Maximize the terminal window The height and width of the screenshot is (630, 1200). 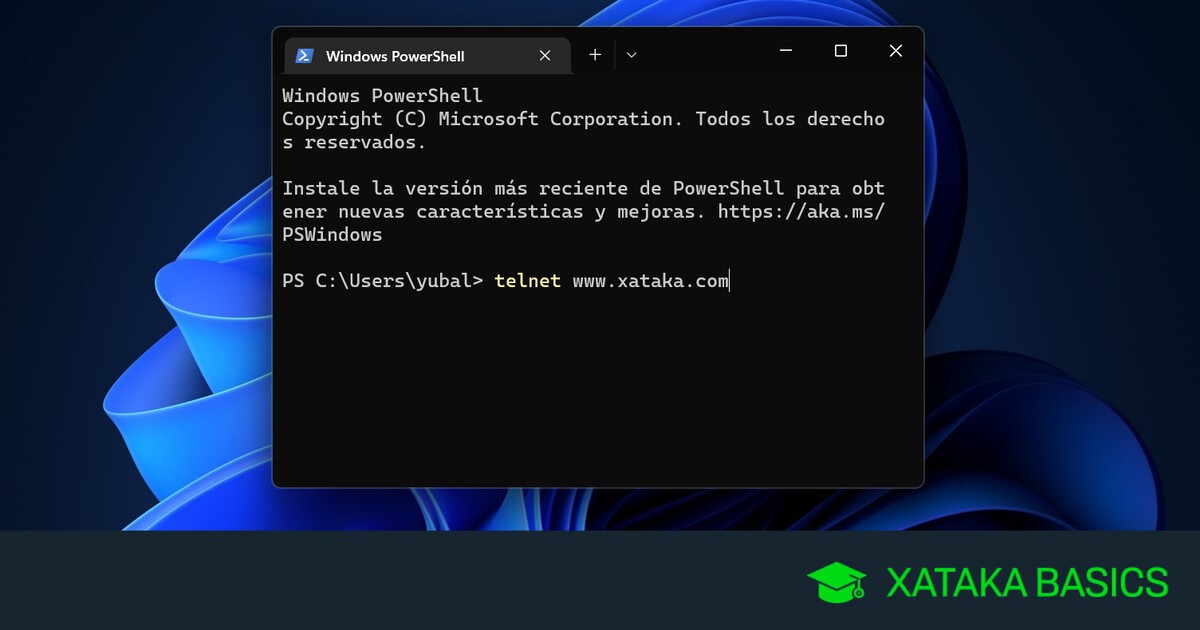pyautogui.click(x=841, y=51)
